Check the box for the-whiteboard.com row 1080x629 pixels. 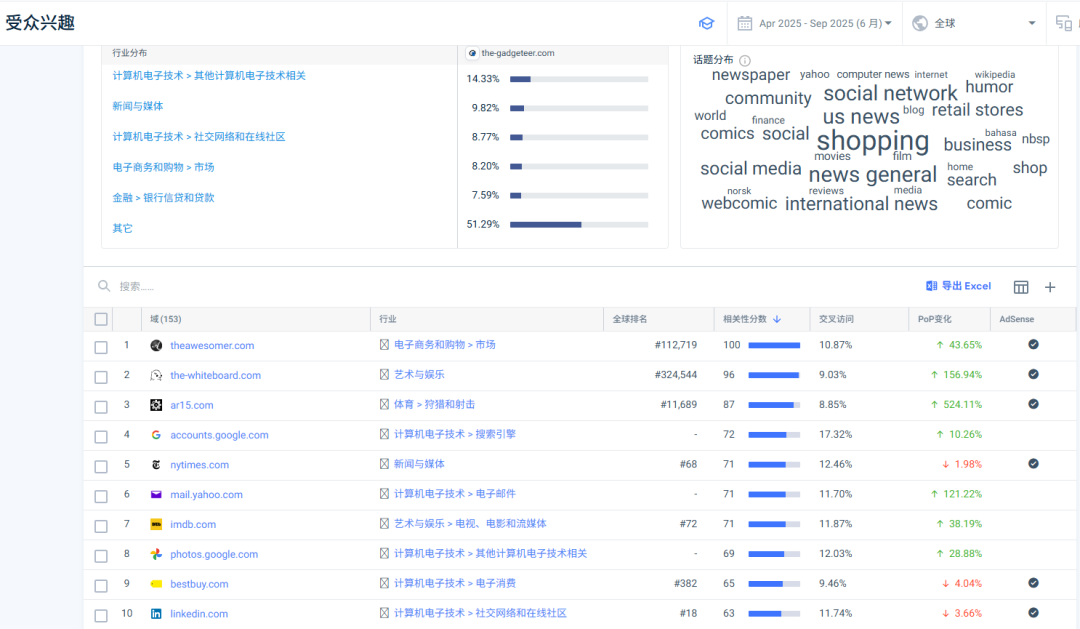(101, 377)
